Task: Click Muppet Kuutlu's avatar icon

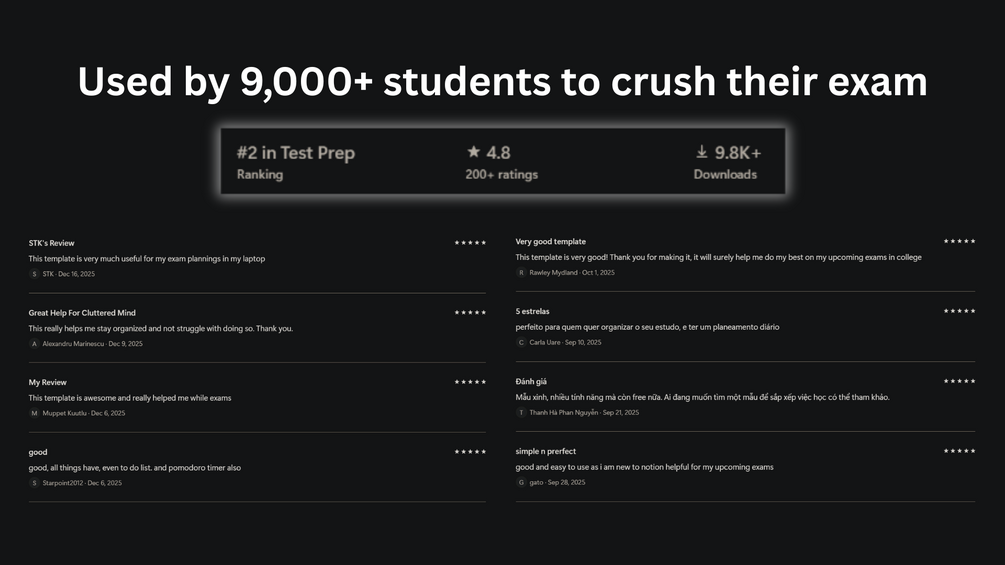Action: pos(34,413)
